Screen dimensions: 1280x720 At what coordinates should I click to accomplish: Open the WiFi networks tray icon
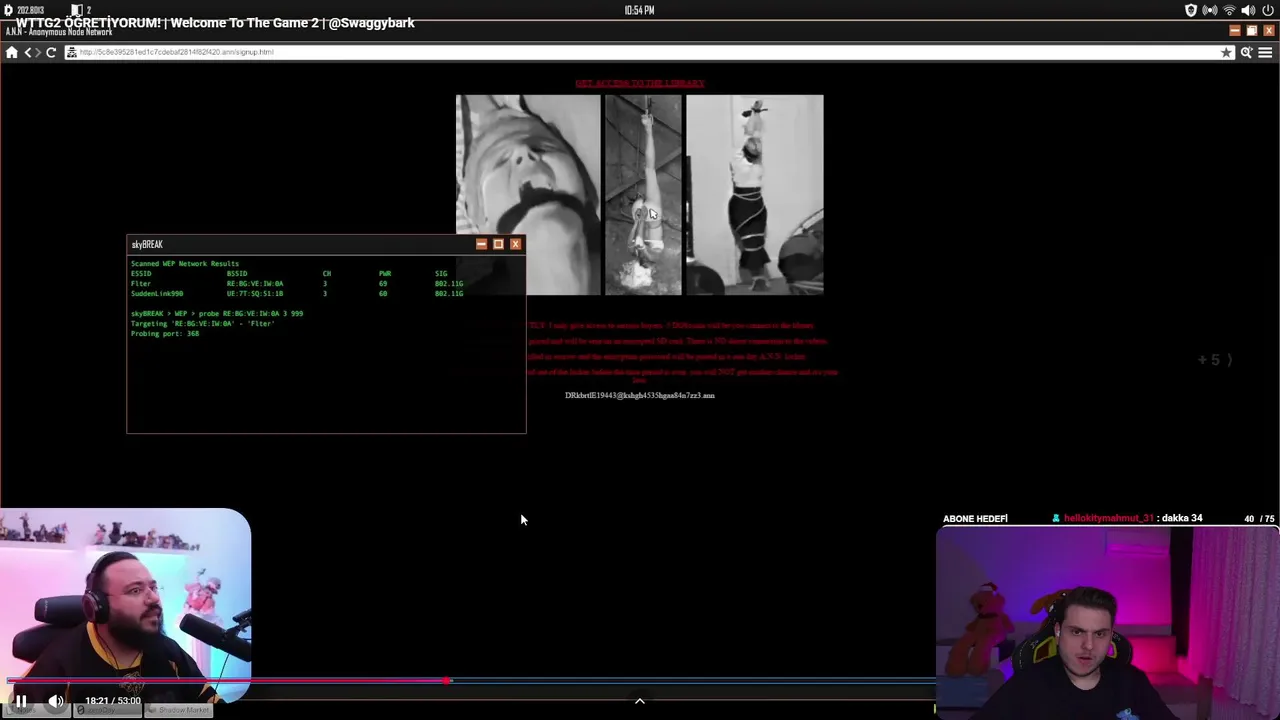click(1229, 10)
